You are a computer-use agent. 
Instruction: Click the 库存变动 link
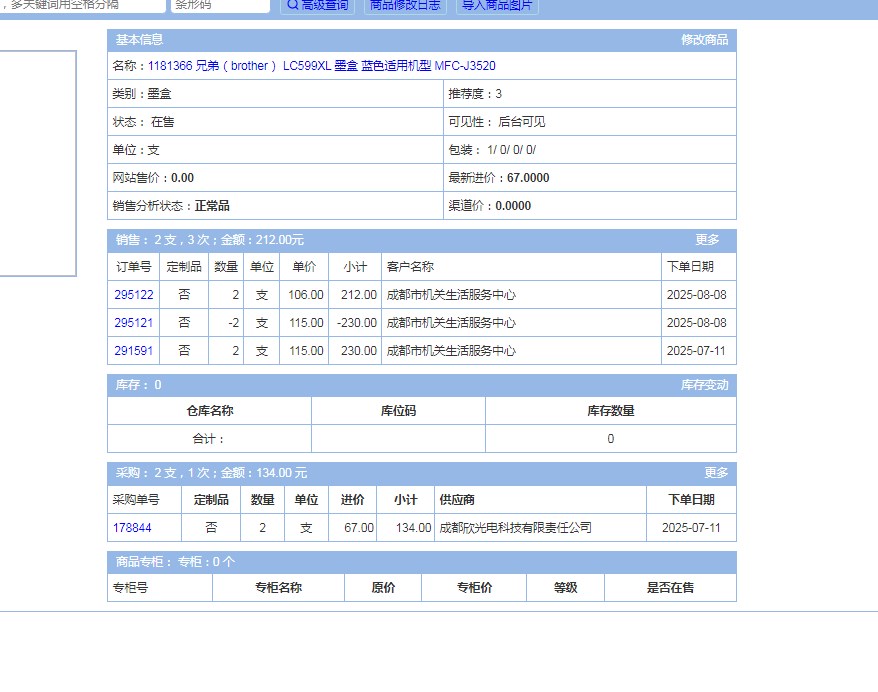(x=704, y=385)
